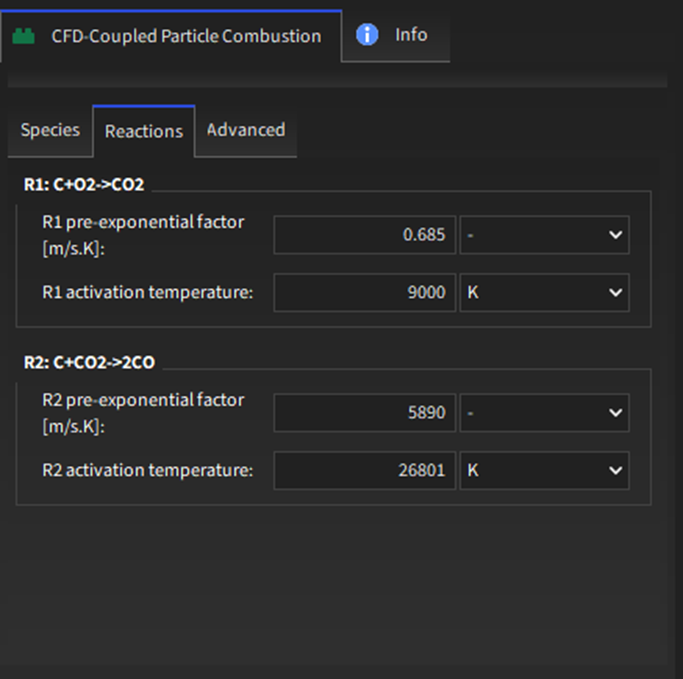The width and height of the screenshot is (683, 679).
Task: Click the green CFD-Coupled Particle Combustion icon
Action: [x=24, y=37]
